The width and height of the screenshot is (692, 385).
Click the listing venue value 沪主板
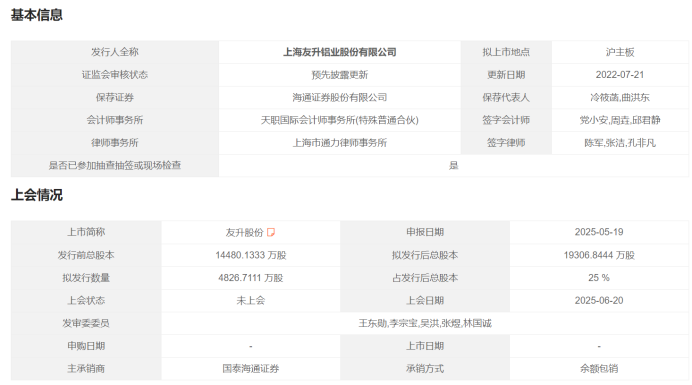[x=620, y=52]
